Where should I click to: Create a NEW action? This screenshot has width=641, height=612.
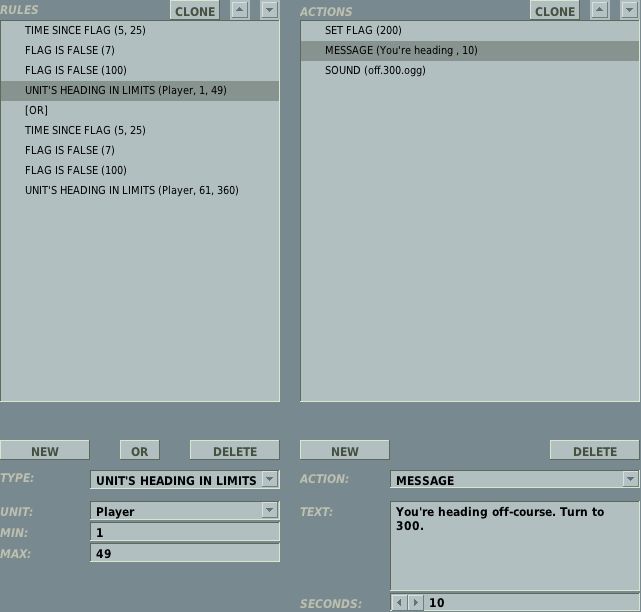click(345, 451)
